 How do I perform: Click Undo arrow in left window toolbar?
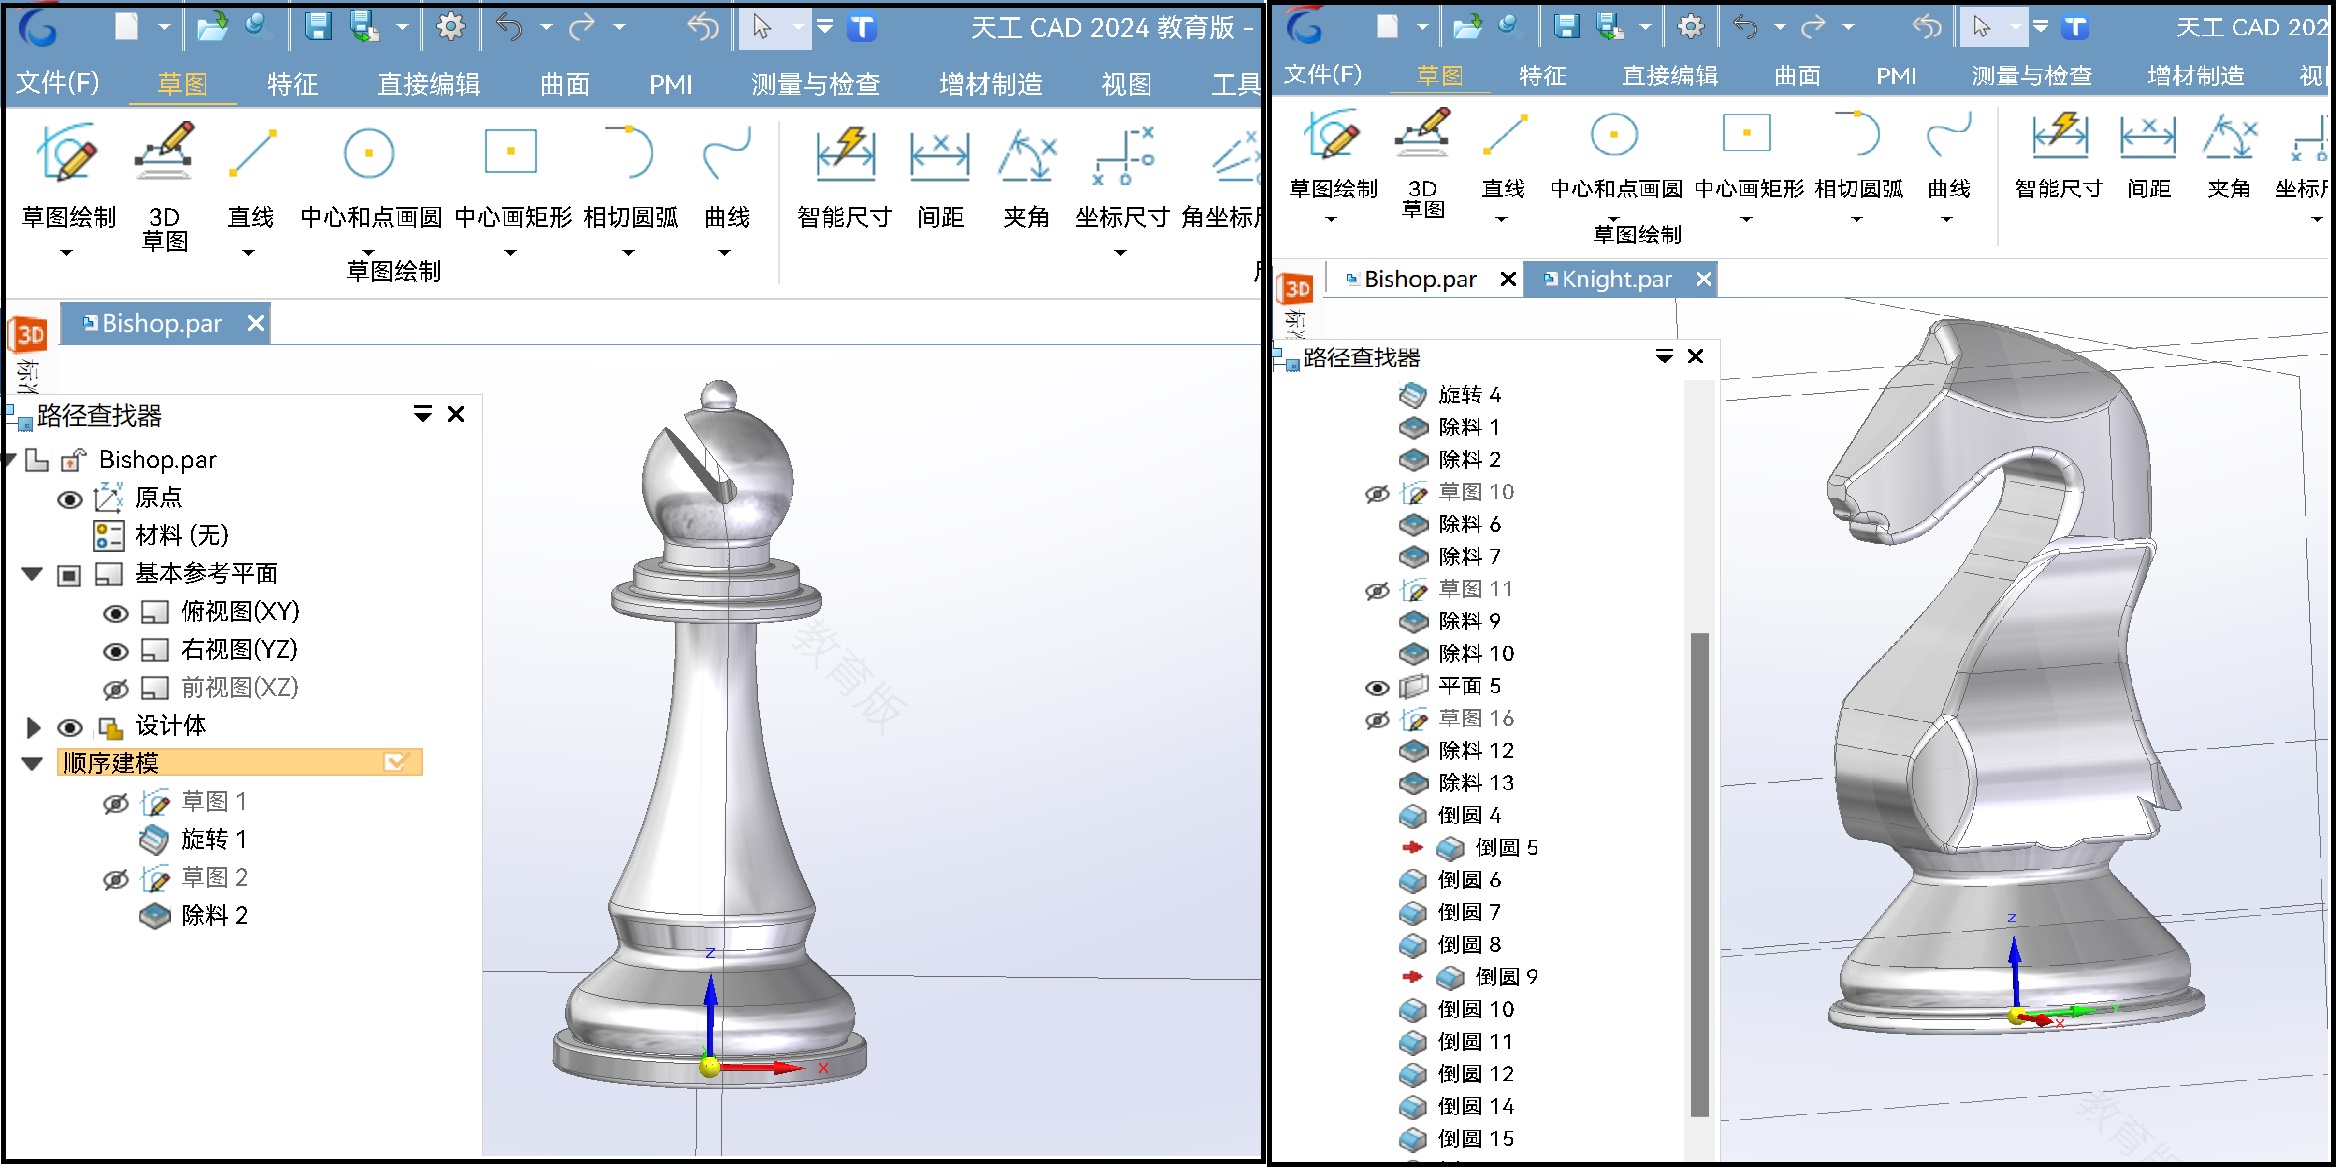point(509,27)
